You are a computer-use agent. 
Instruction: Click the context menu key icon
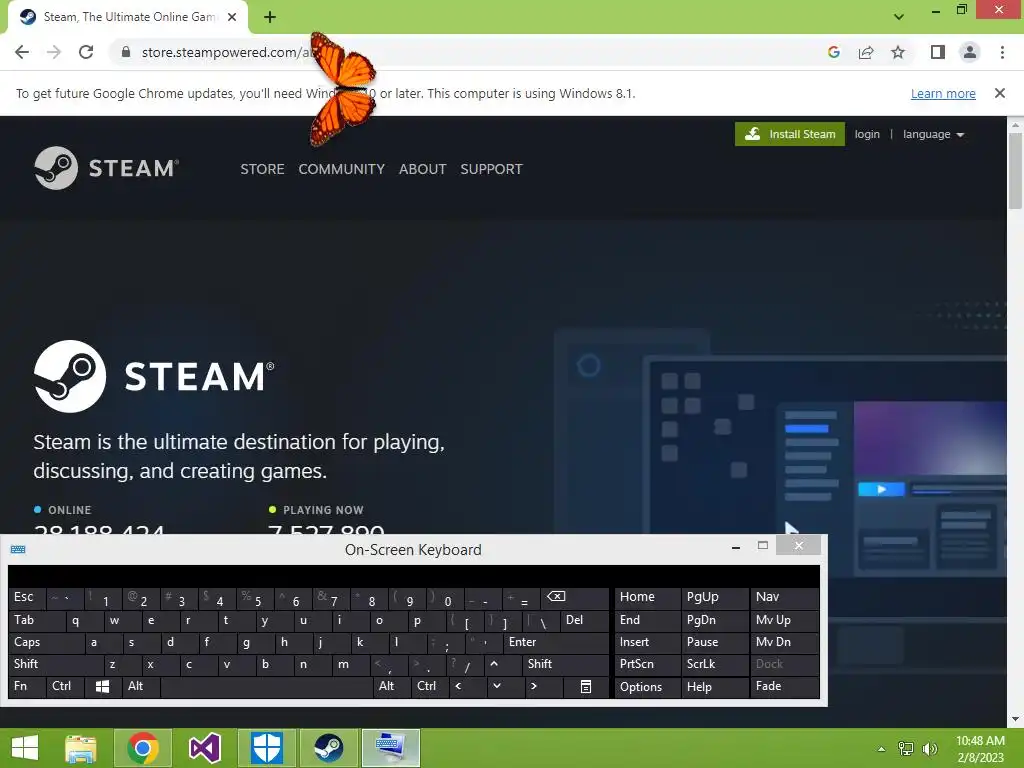[x=586, y=687]
